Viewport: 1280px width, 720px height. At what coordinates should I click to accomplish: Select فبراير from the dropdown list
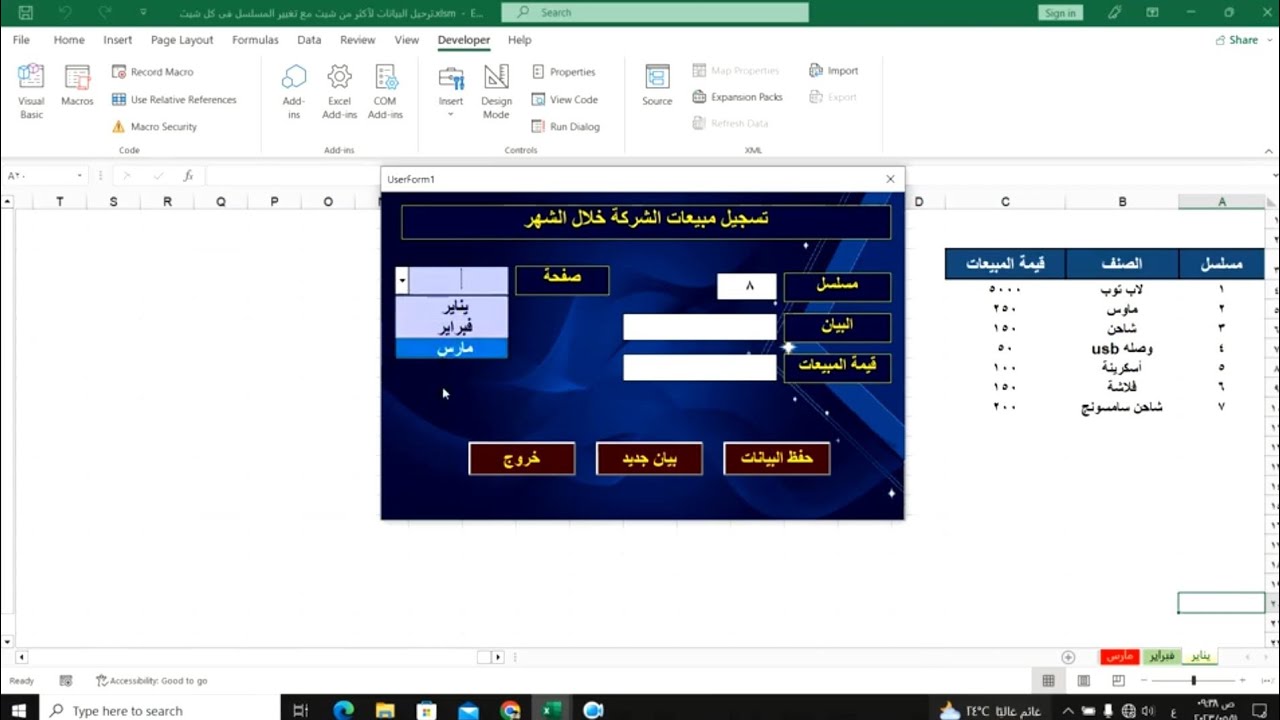pyautogui.click(x=452, y=327)
